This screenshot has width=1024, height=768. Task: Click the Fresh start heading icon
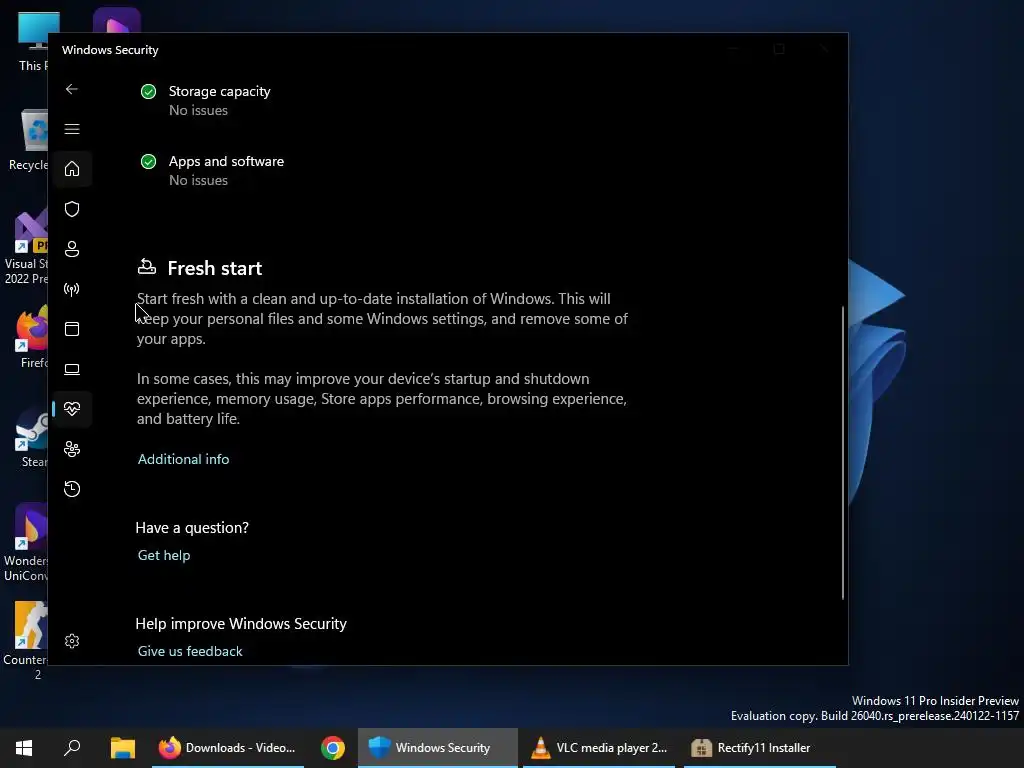point(147,266)
